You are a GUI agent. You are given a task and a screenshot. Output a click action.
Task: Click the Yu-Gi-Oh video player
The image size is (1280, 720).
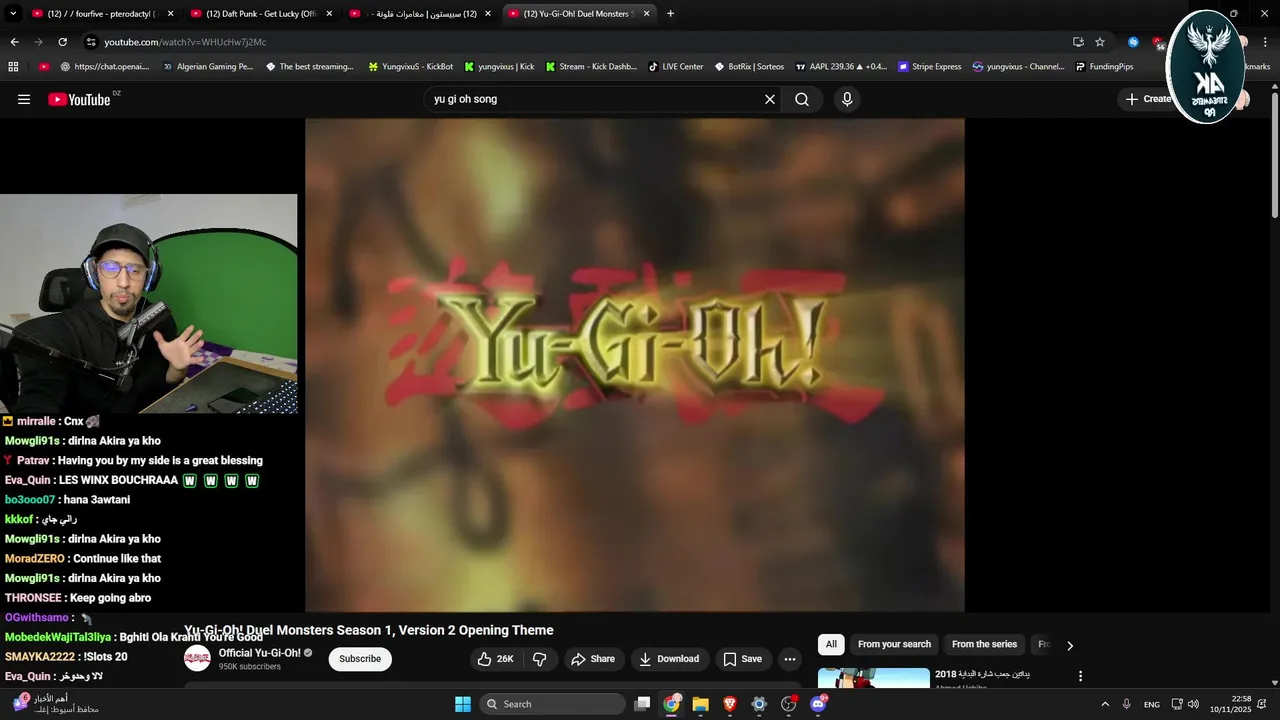pyautogui.click(x=635, y=365)
